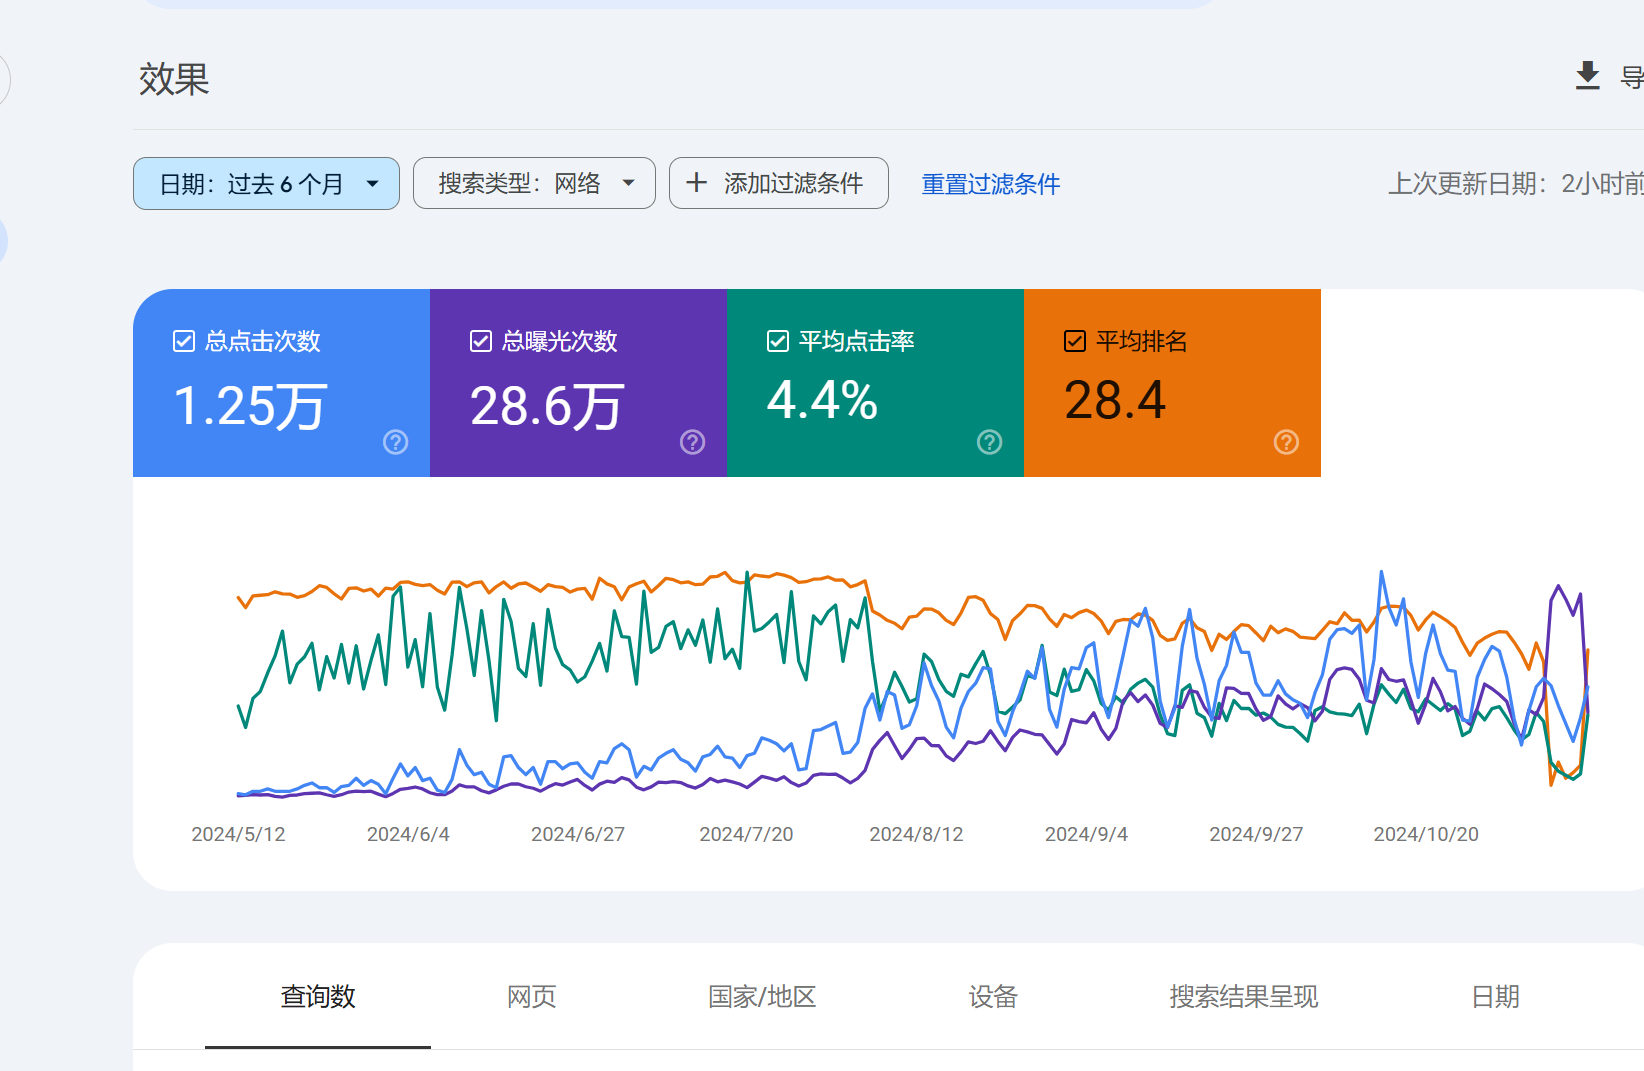The image size is (1644, 1071).
Task: Click the 重置过滤条件 link
Action: (x=990, y=184)
